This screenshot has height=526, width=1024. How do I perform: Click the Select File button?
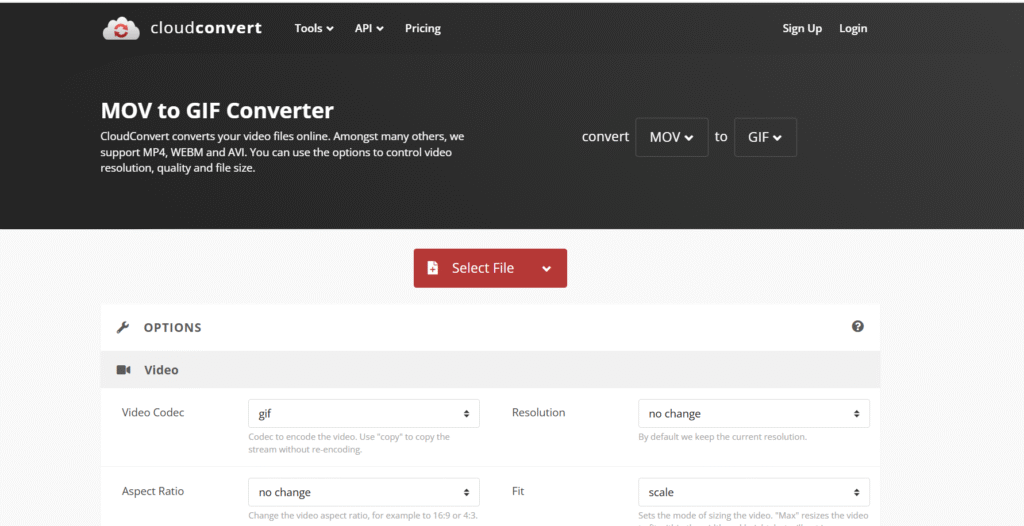coord(490,268)
